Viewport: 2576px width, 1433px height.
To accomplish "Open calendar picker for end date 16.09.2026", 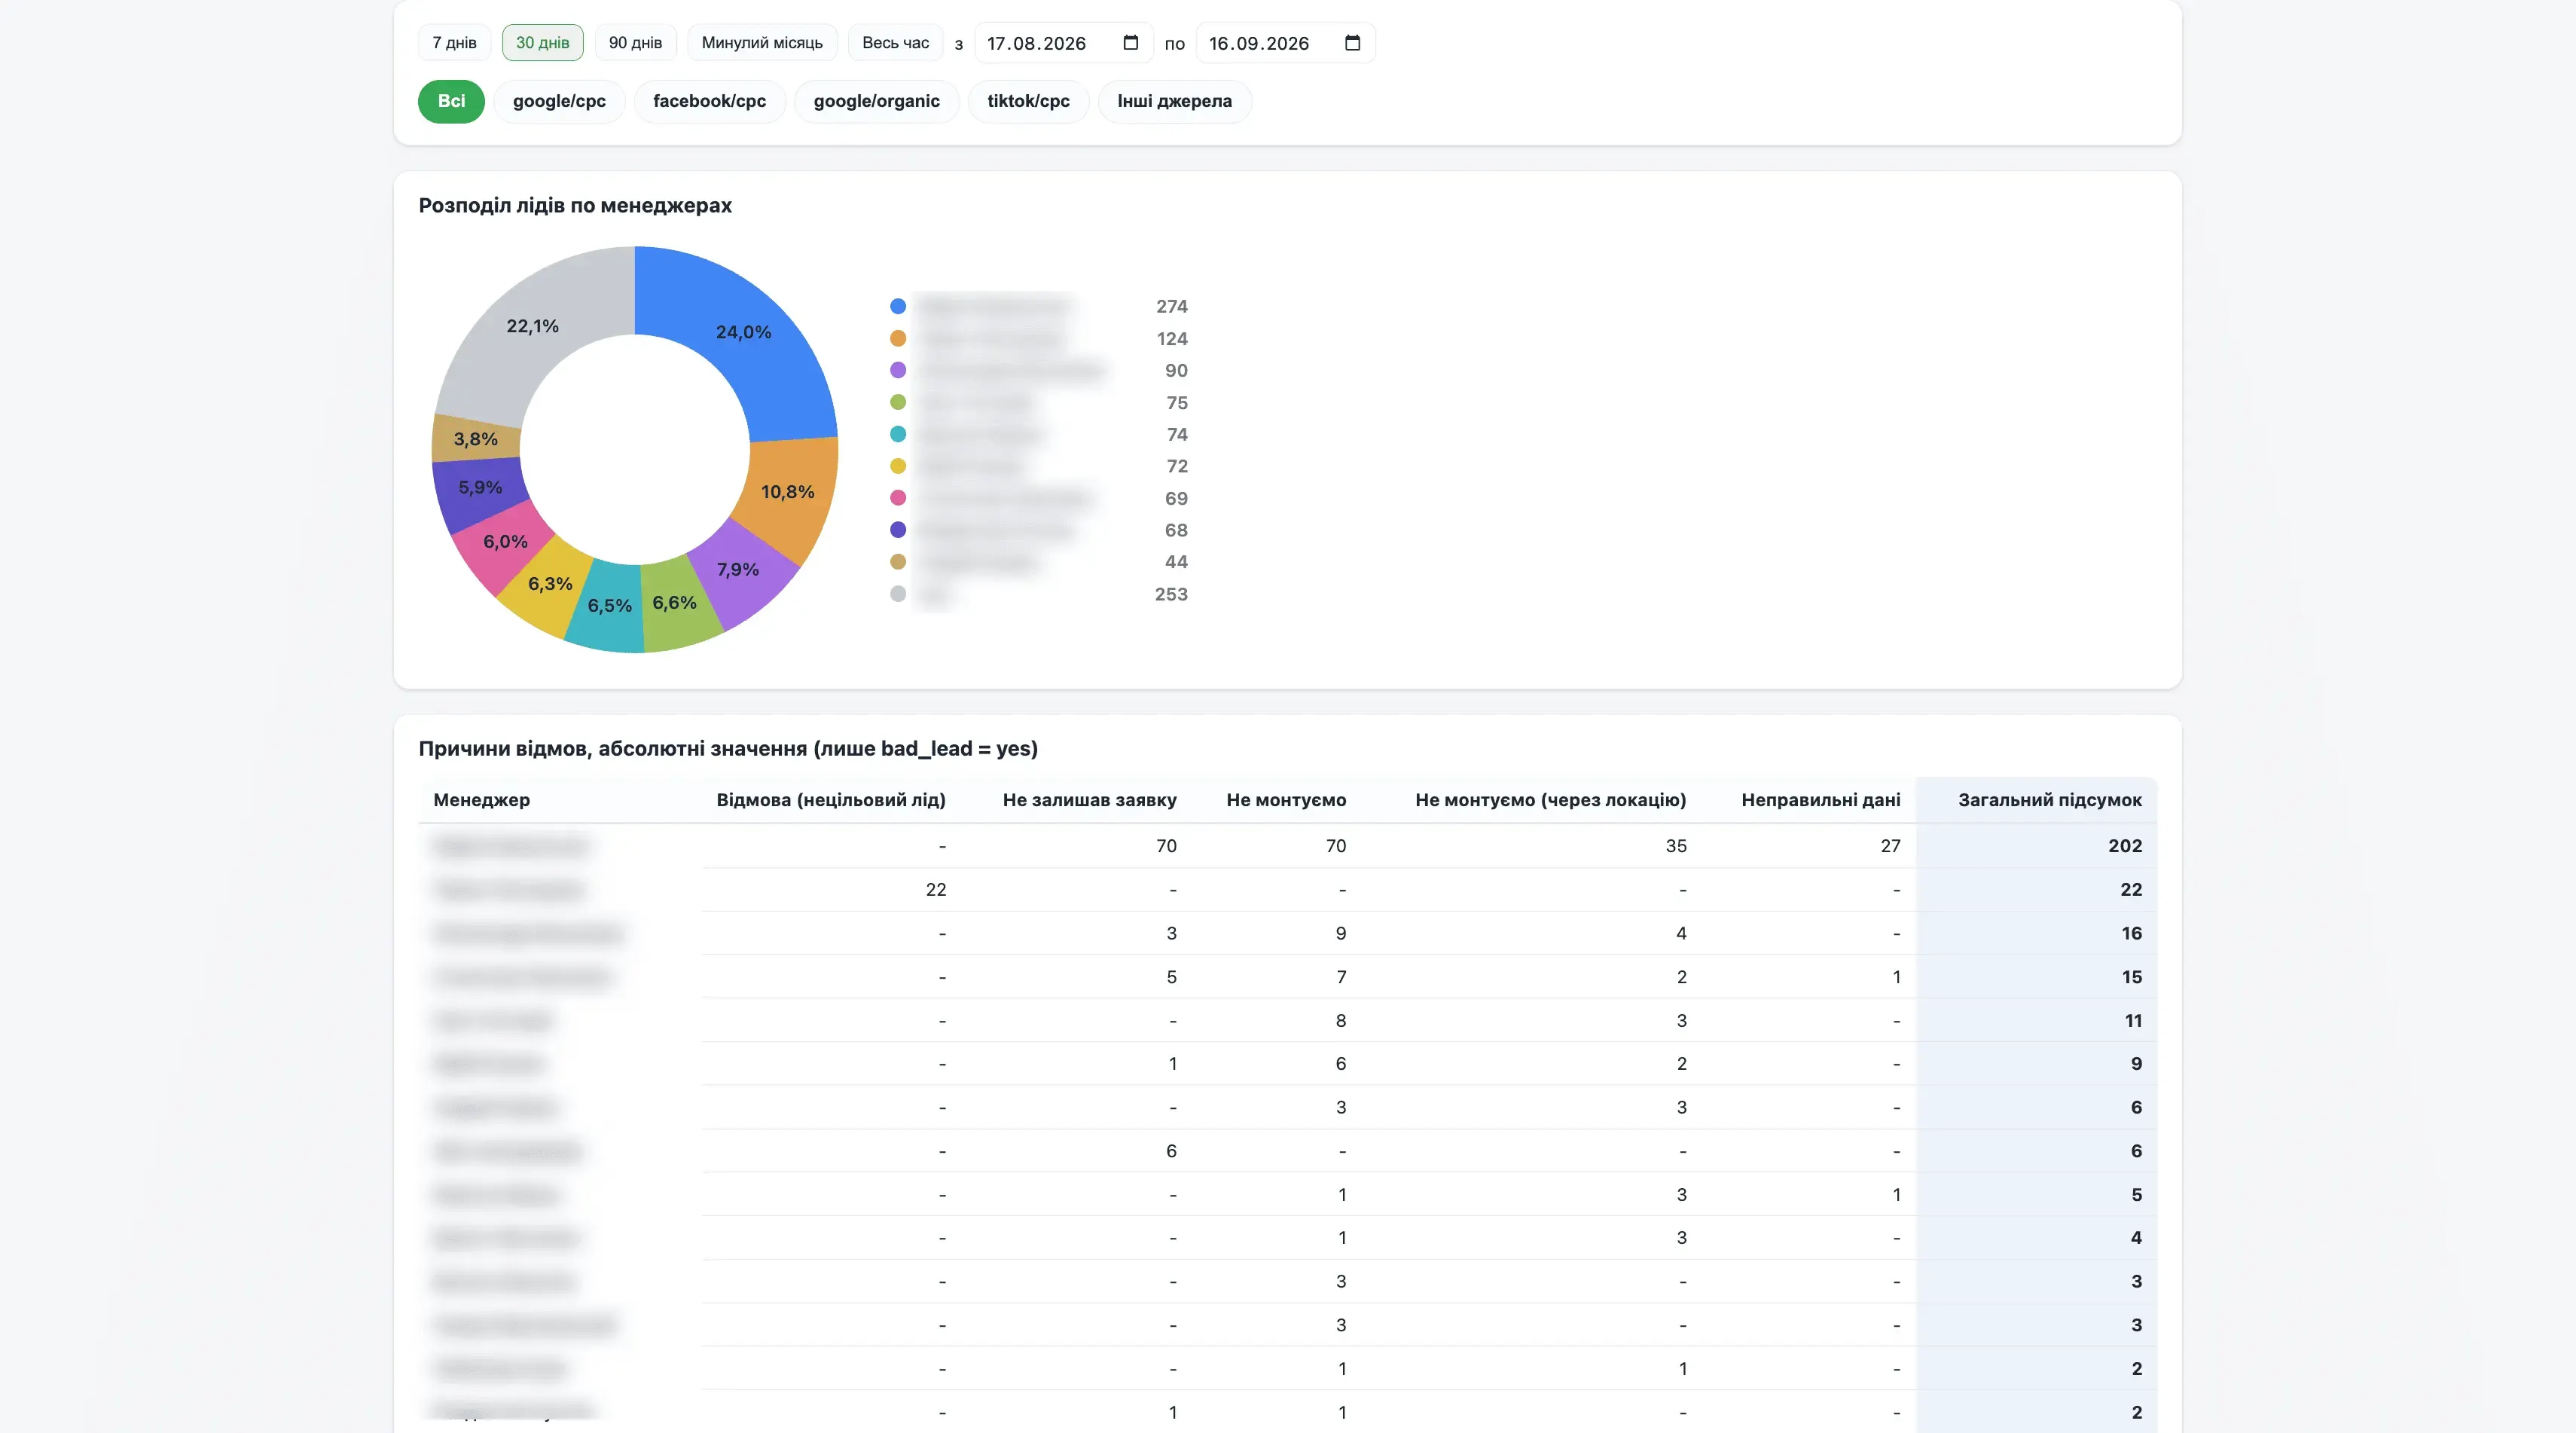I will pos(1352,43).
